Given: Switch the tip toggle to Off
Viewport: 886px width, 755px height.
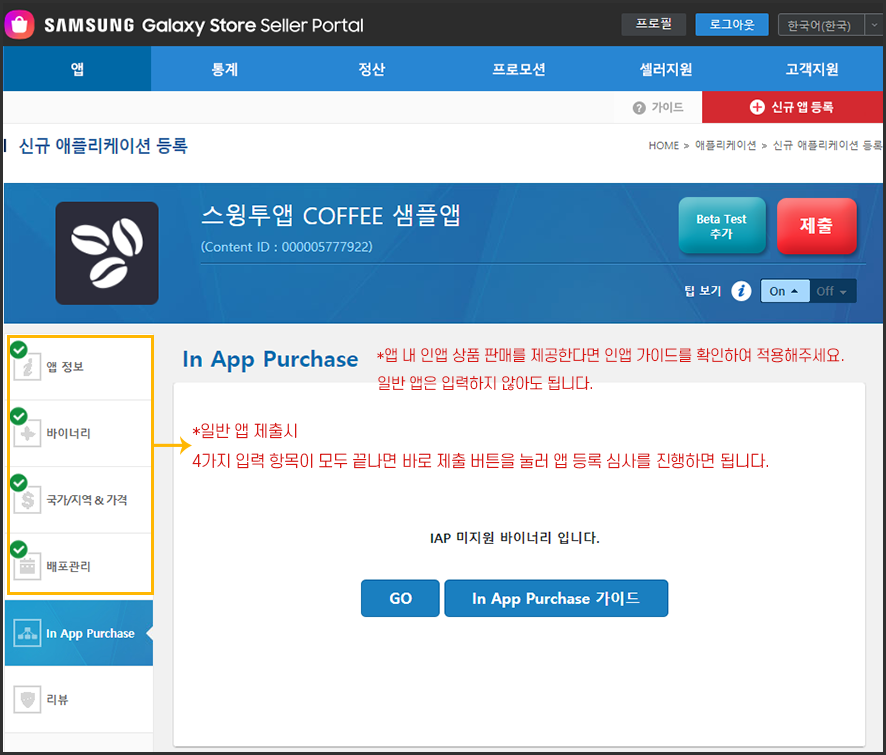Looking at the screenshot, I should [832, 291].
